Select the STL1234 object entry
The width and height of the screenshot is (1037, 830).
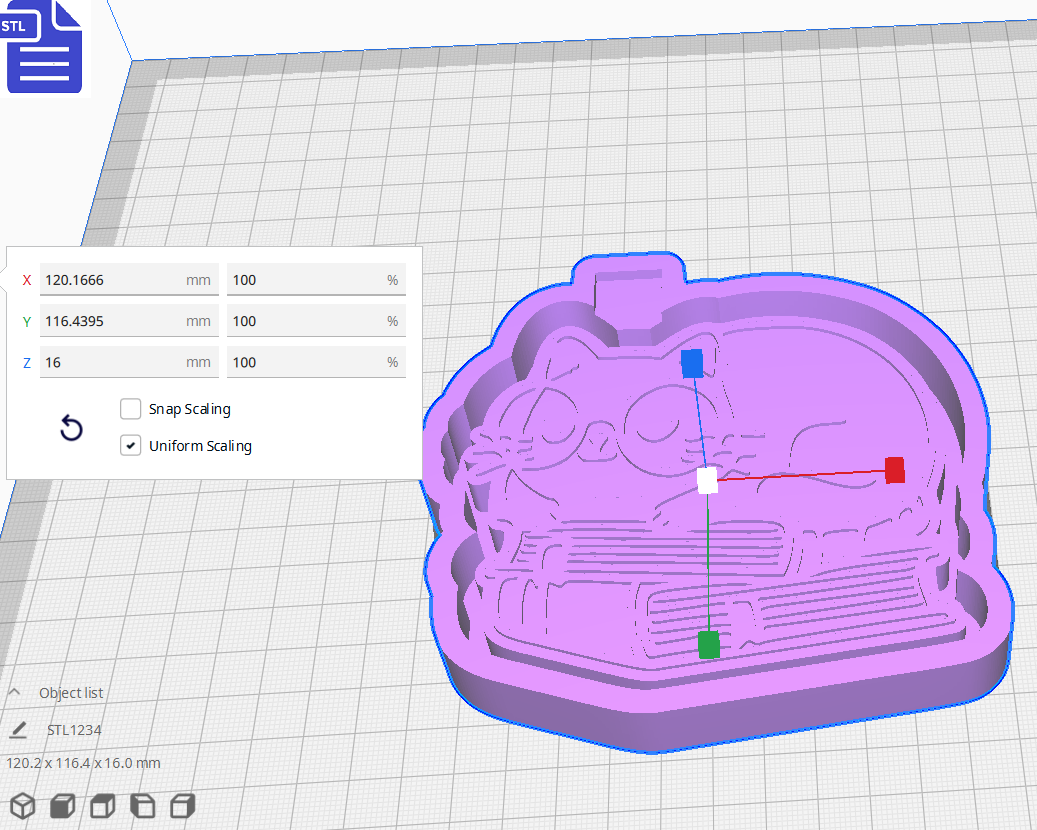click(x=75, y=730)
